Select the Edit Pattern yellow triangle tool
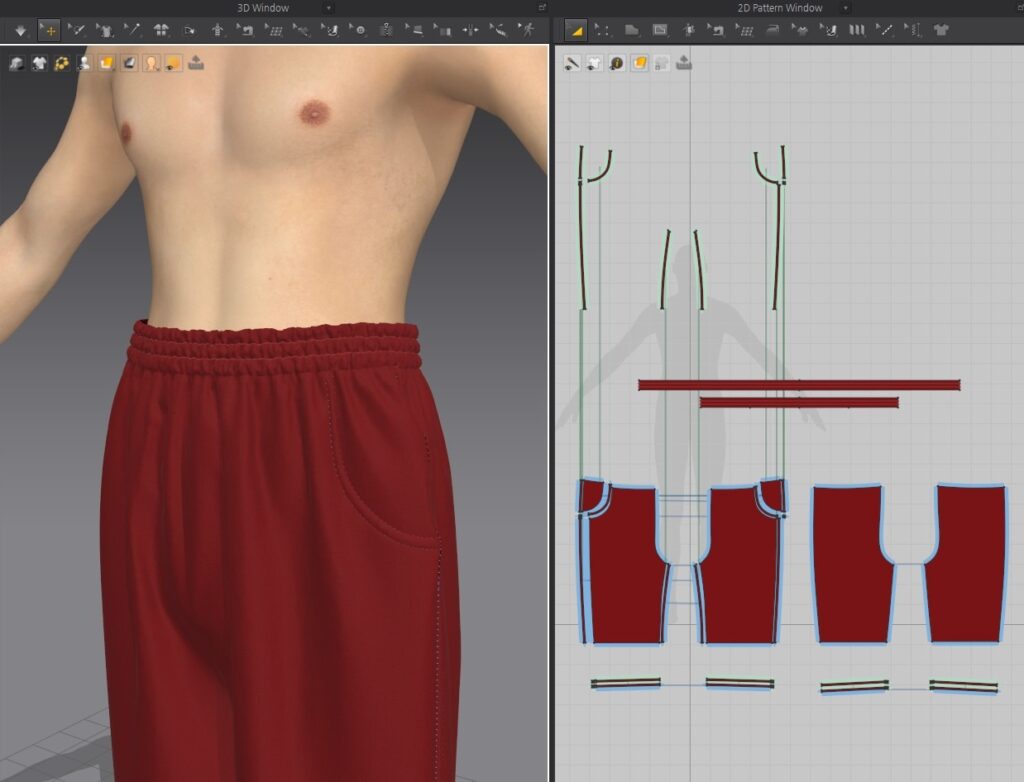Screen dimensions: 1024x782 (x=575, y=30)
